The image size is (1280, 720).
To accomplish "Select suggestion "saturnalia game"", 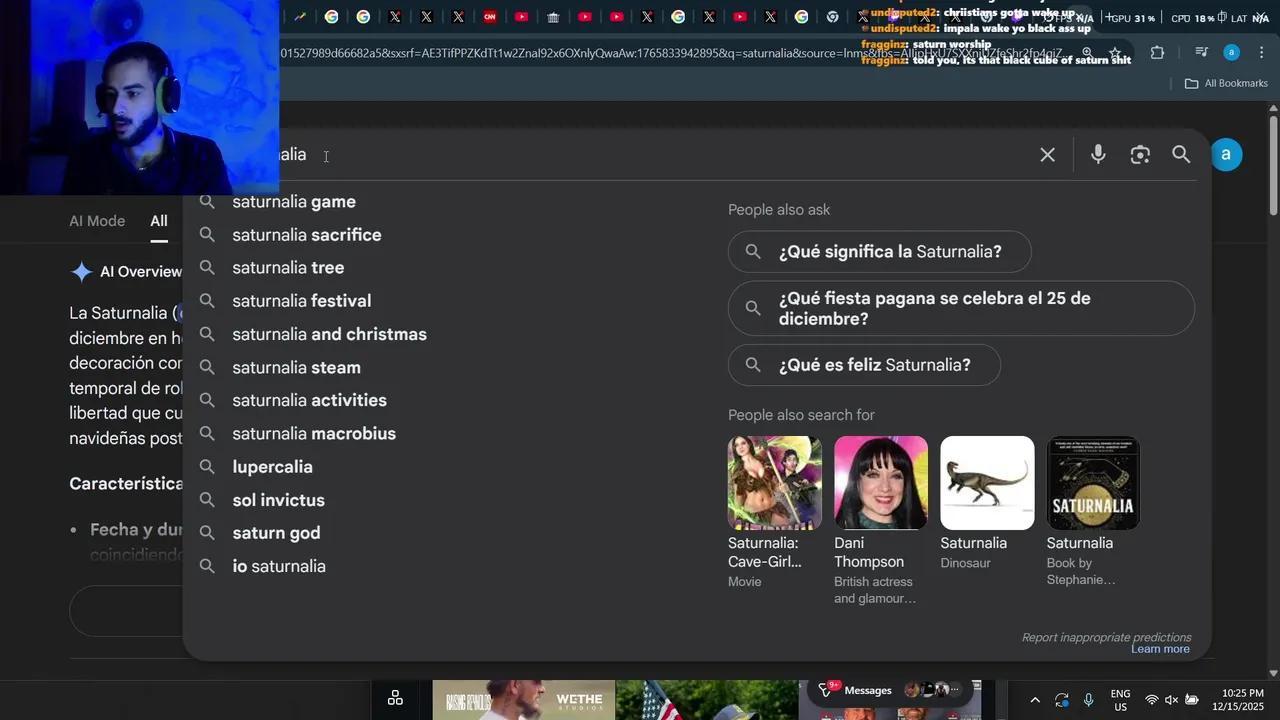I will click(294, 202).
